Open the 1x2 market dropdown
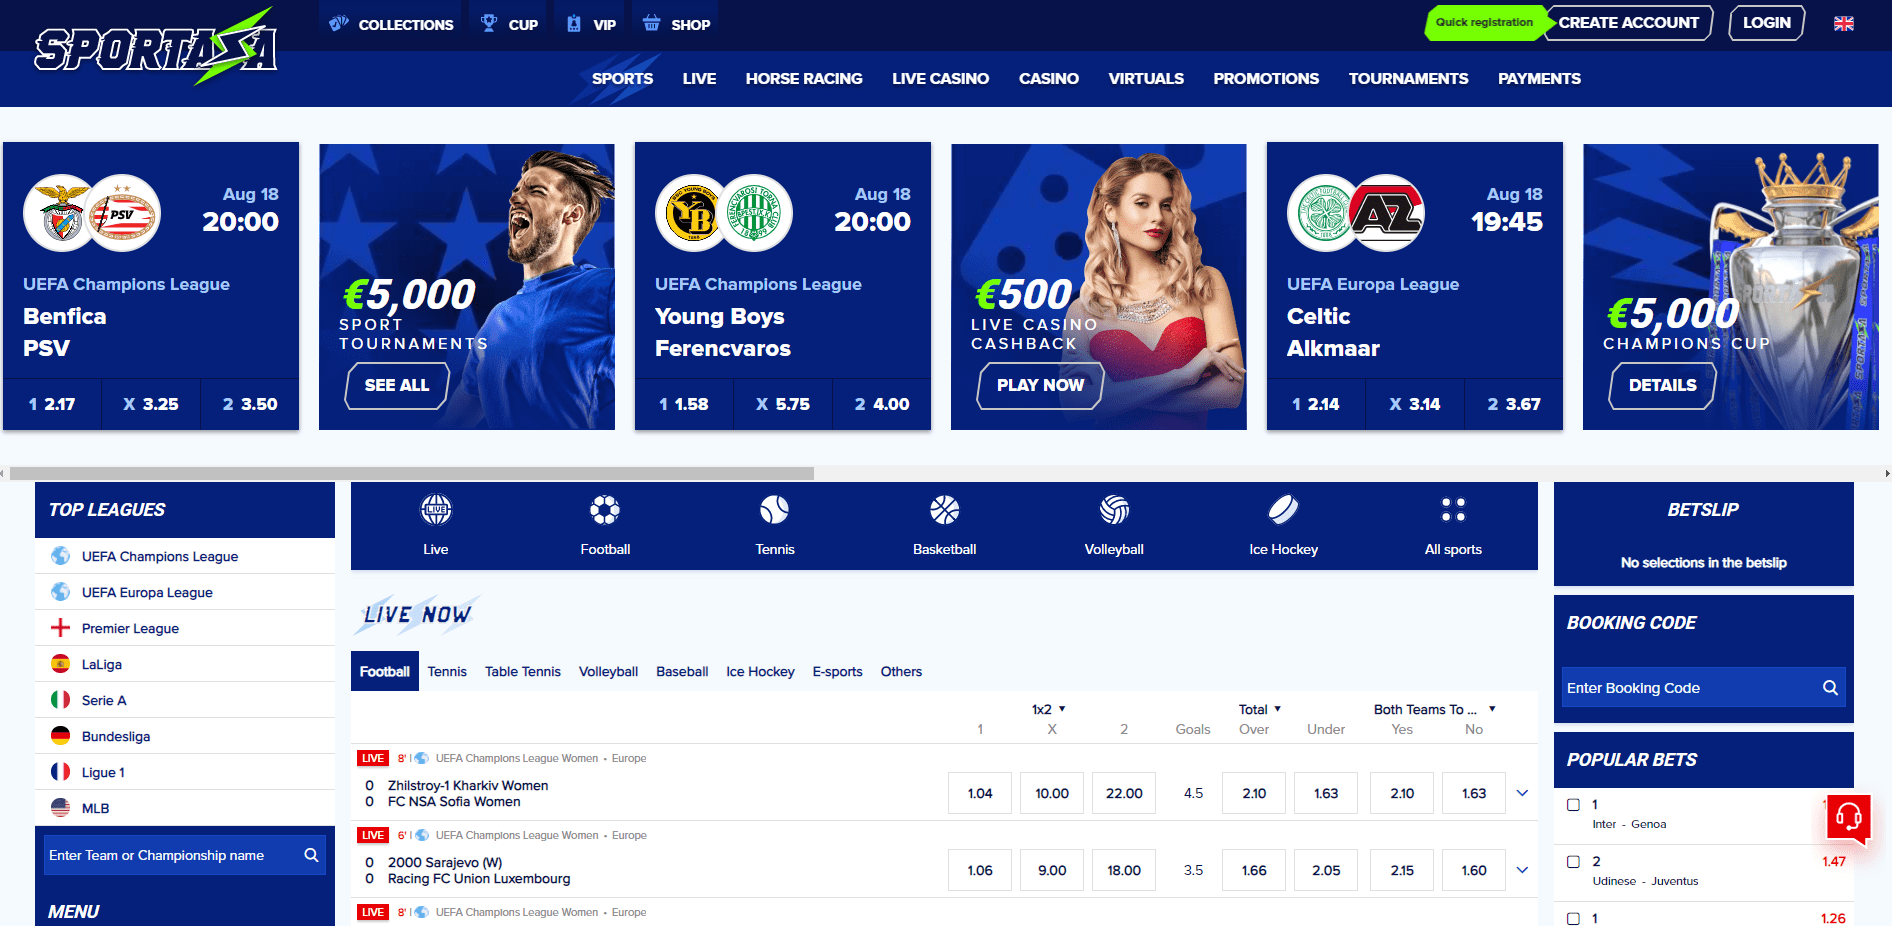The image size is (1892, 926). [1049, 709]
